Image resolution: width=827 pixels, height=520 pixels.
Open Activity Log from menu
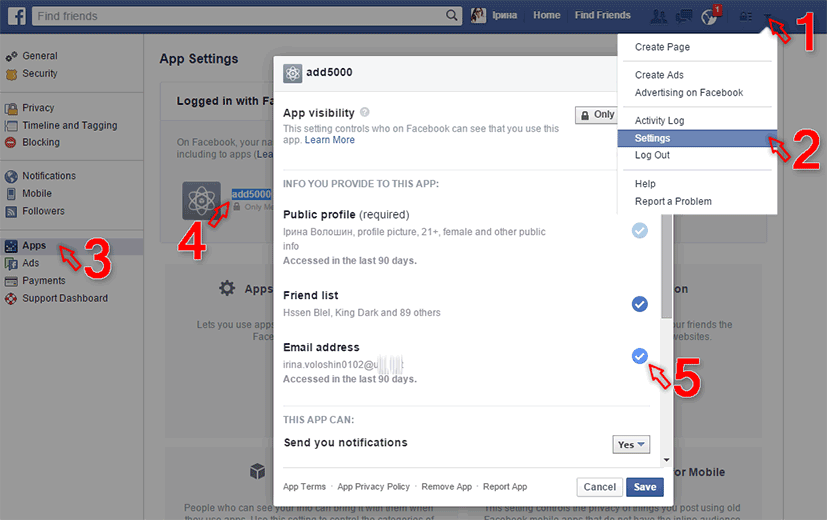point(659,120)
